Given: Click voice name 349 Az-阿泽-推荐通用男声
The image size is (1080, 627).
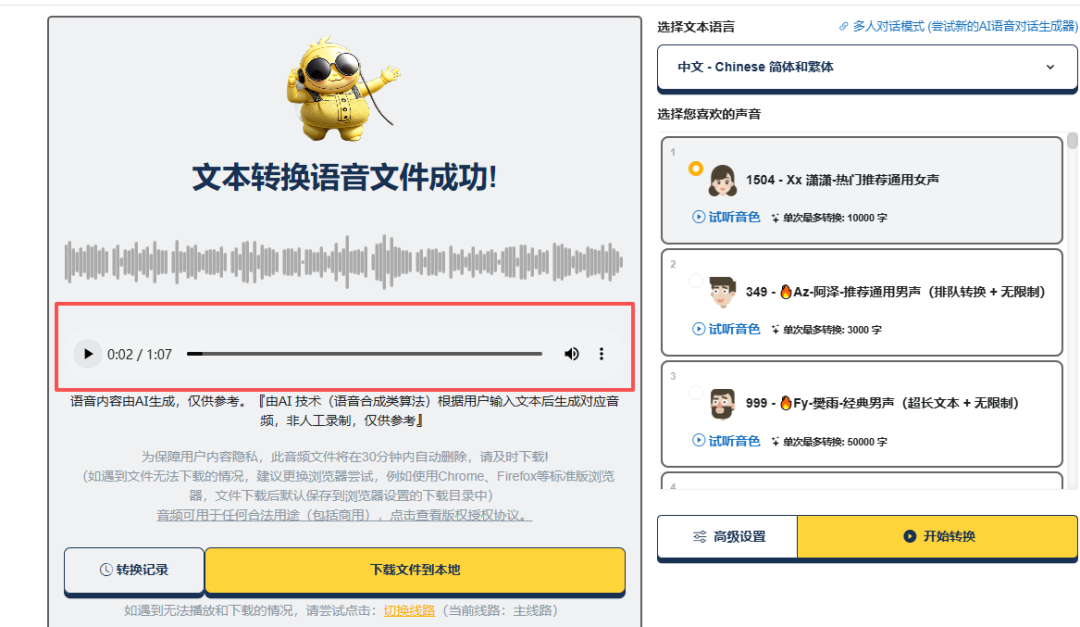Looking at the screenshot, I should 895,292.
